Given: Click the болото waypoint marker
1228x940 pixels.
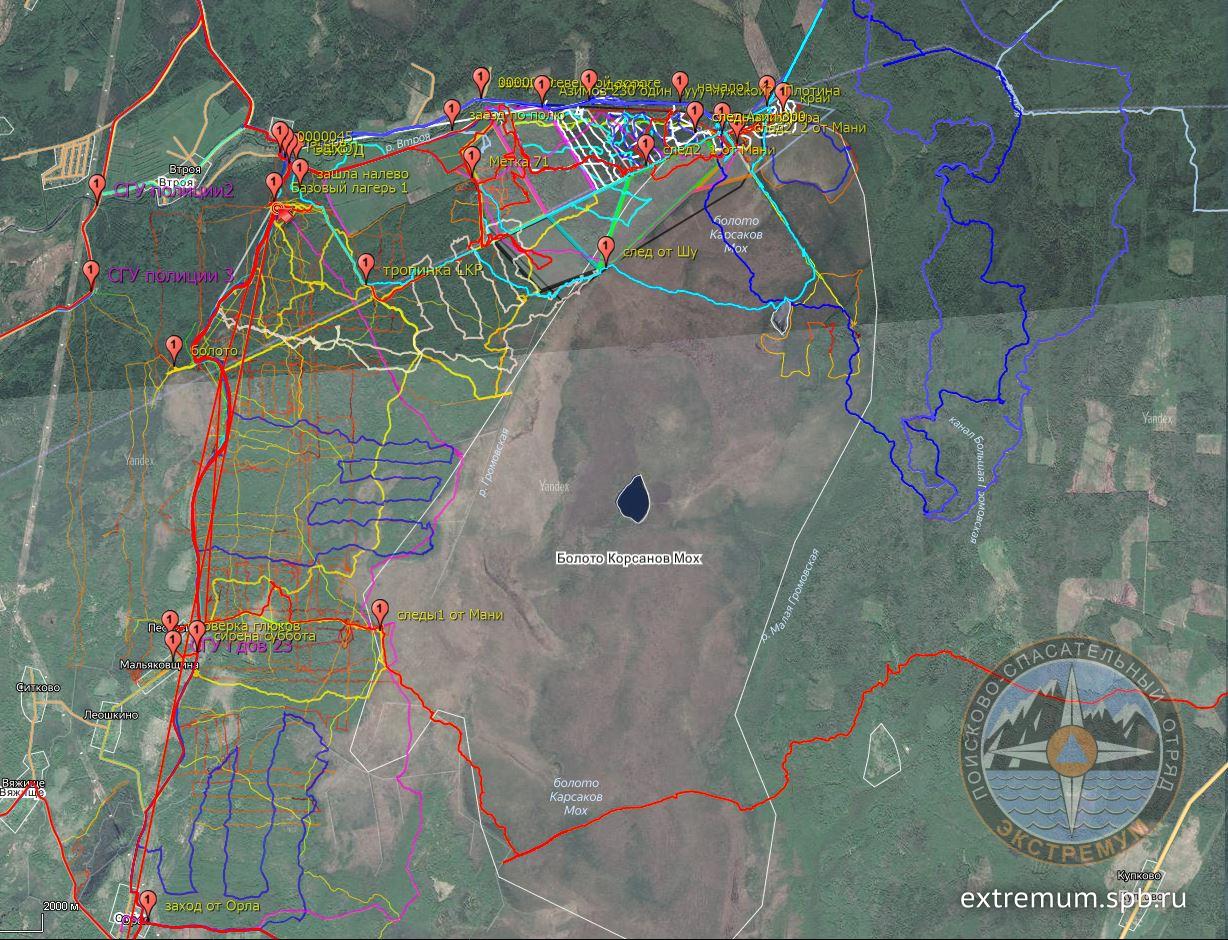Looking at the screenshot, I should click(175, 348).
